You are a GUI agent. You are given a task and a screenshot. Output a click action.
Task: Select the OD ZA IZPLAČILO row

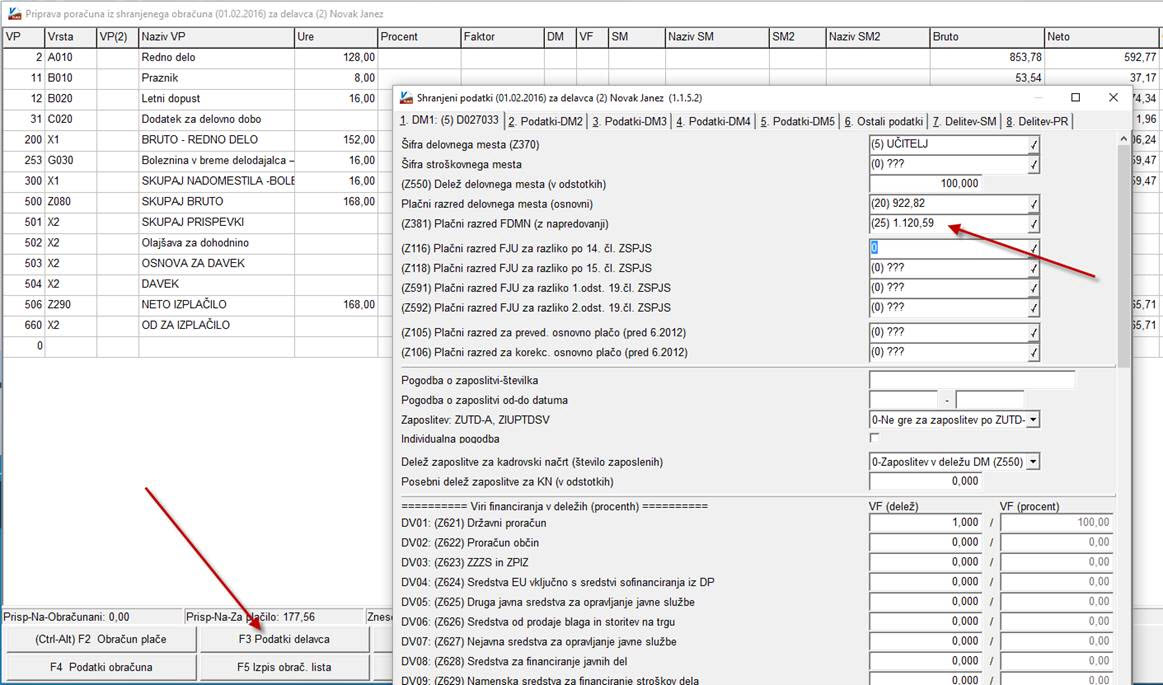click(x=197, y=325)
